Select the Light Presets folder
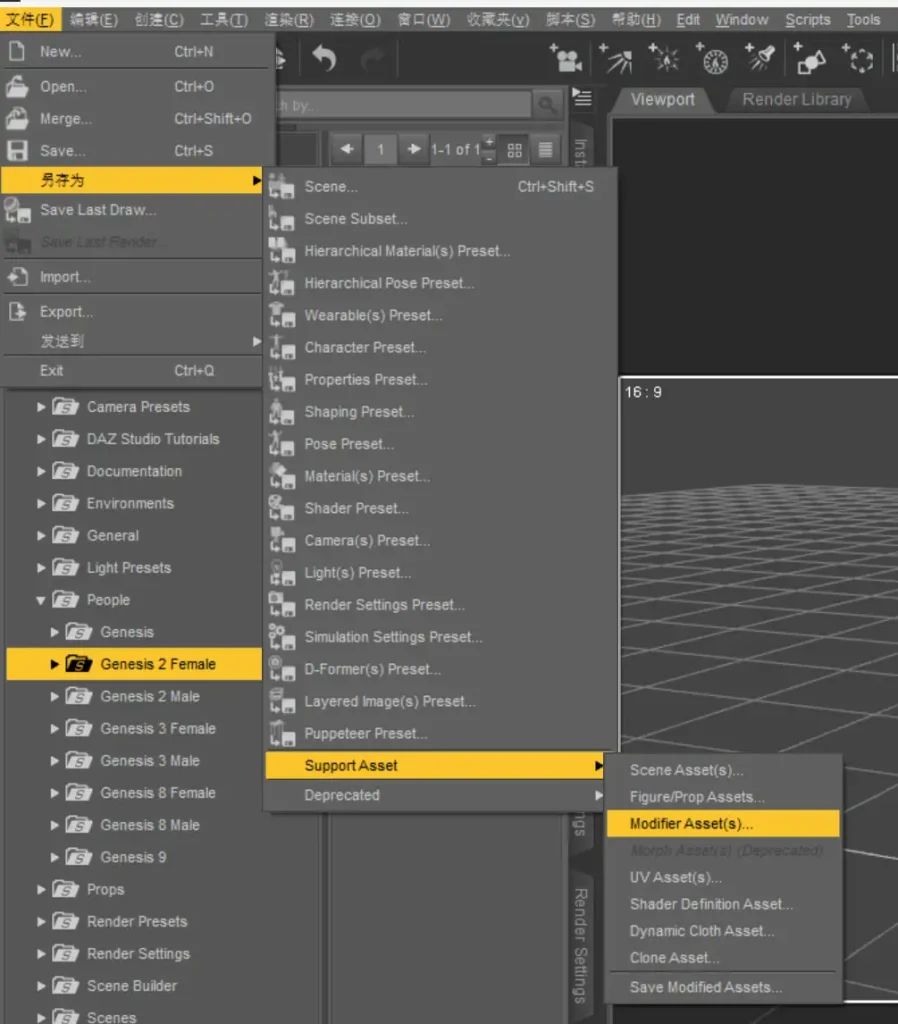The width and height of the screenshot is (898, 1024). [129, 568]
